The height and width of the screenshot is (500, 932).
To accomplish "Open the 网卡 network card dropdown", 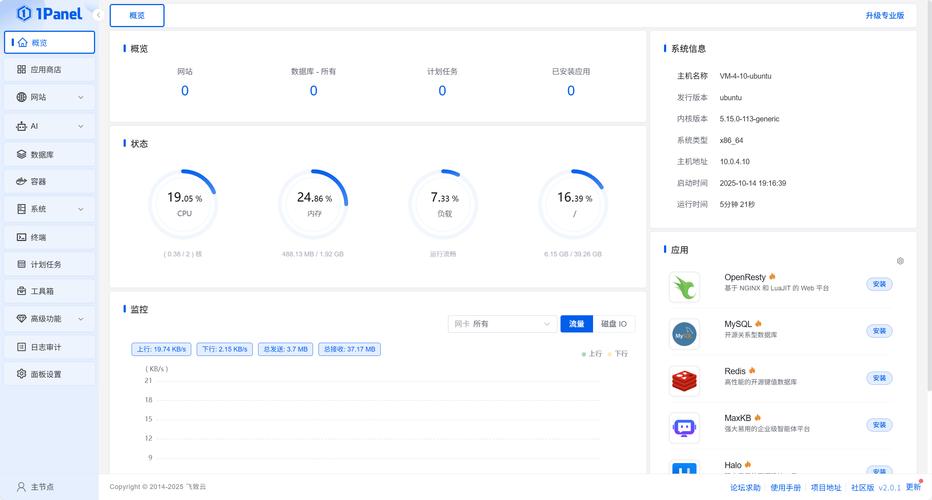I will (x=502, y=324).
